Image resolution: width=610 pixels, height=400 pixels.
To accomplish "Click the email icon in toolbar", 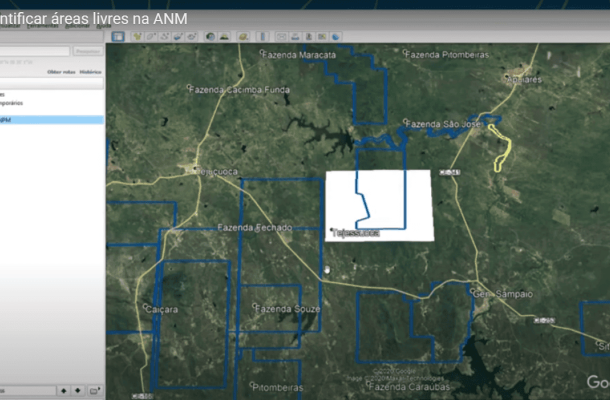I will 278,37.
